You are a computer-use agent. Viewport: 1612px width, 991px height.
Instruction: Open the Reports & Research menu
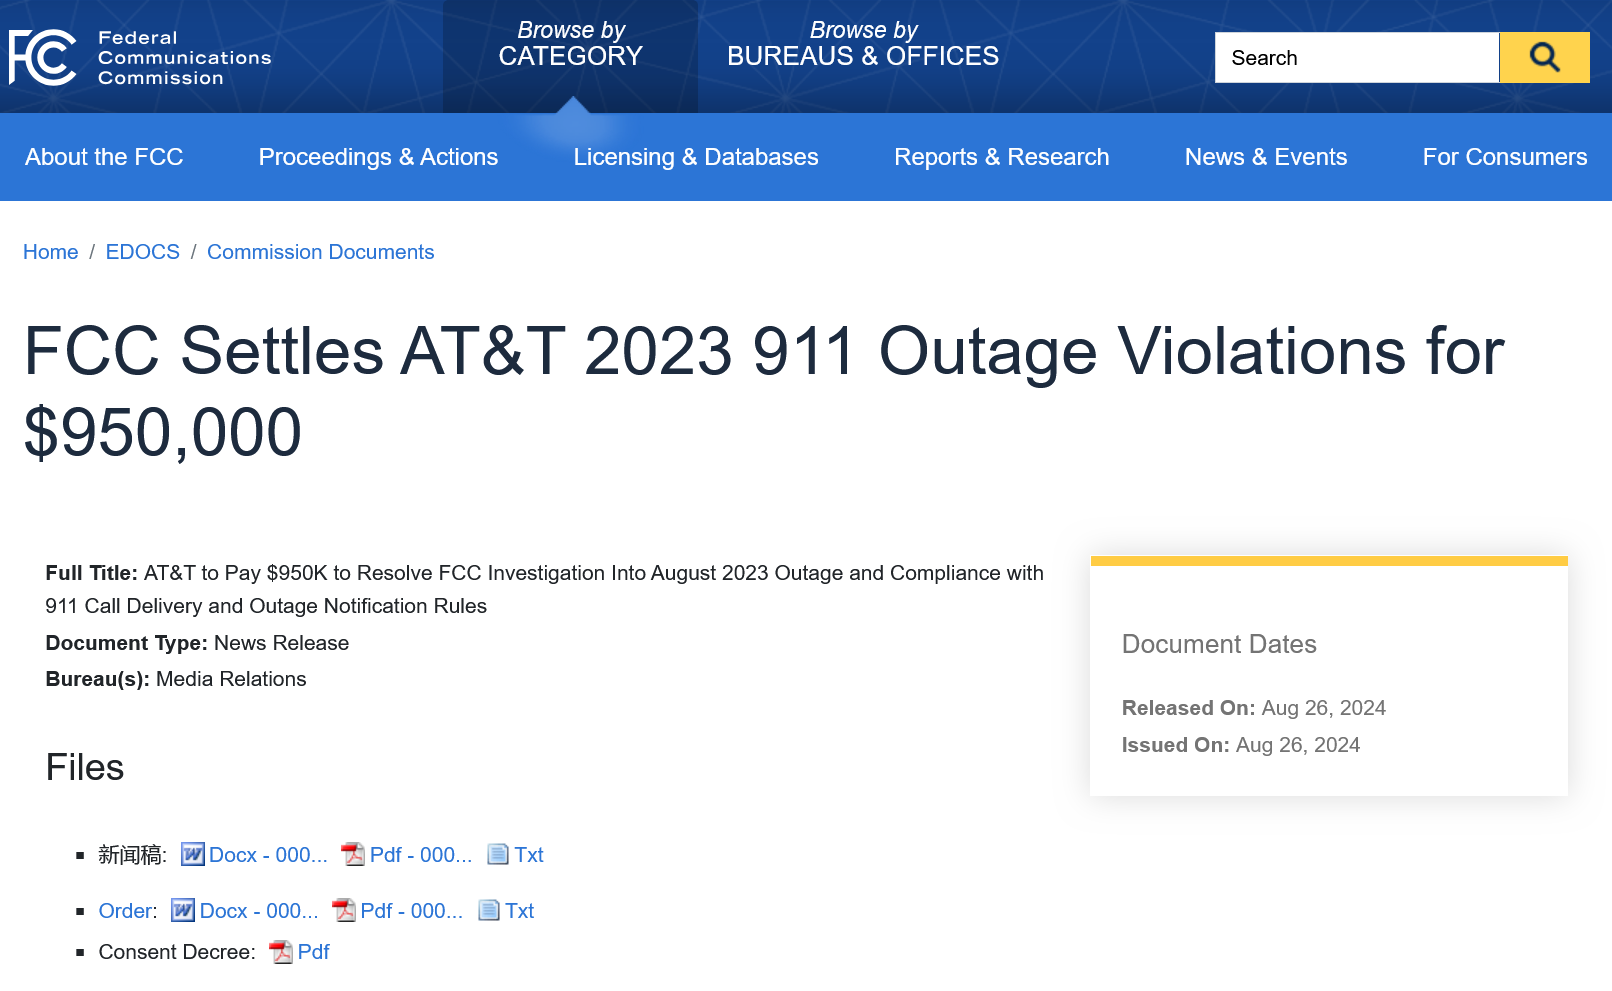[1002, 157]
